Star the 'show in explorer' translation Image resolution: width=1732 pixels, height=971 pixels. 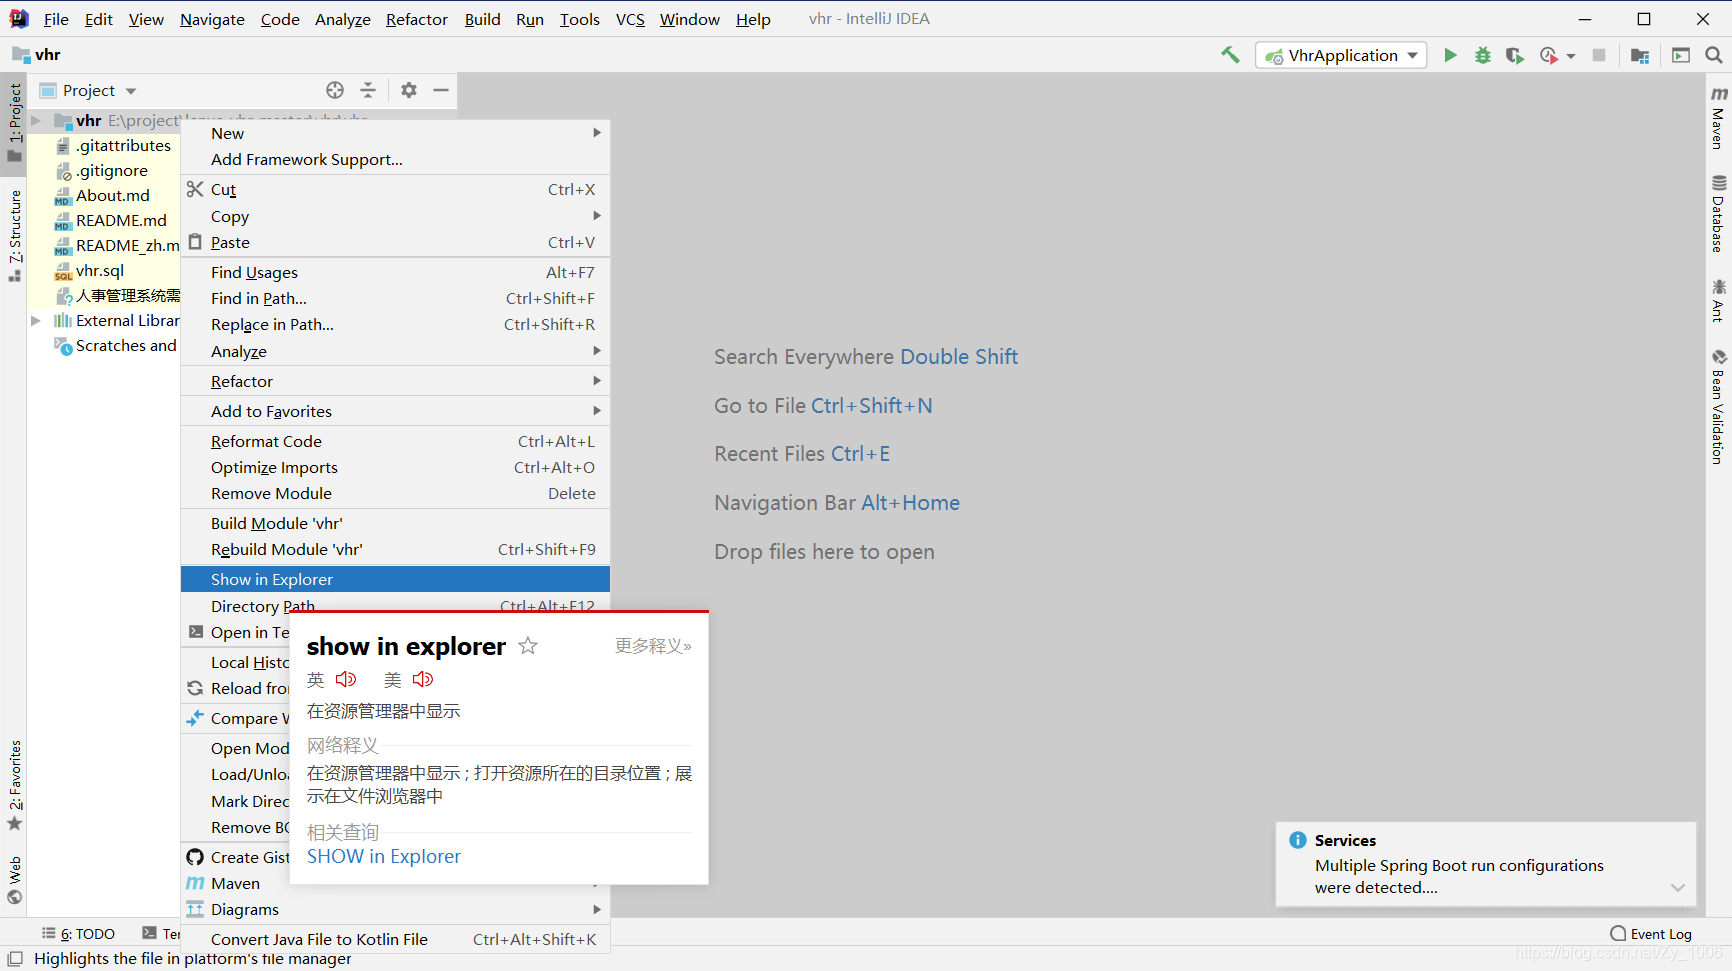528,646
